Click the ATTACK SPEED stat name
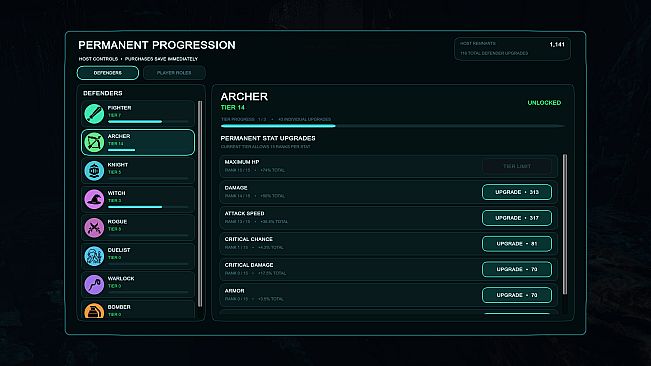Viewport: 651px width, 366px height. [245, 214]
